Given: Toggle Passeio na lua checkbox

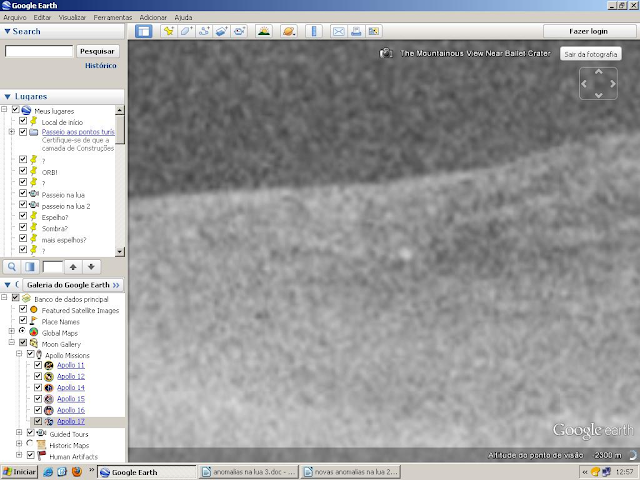Looking at the screenshot, I should (x=23, y=193).
